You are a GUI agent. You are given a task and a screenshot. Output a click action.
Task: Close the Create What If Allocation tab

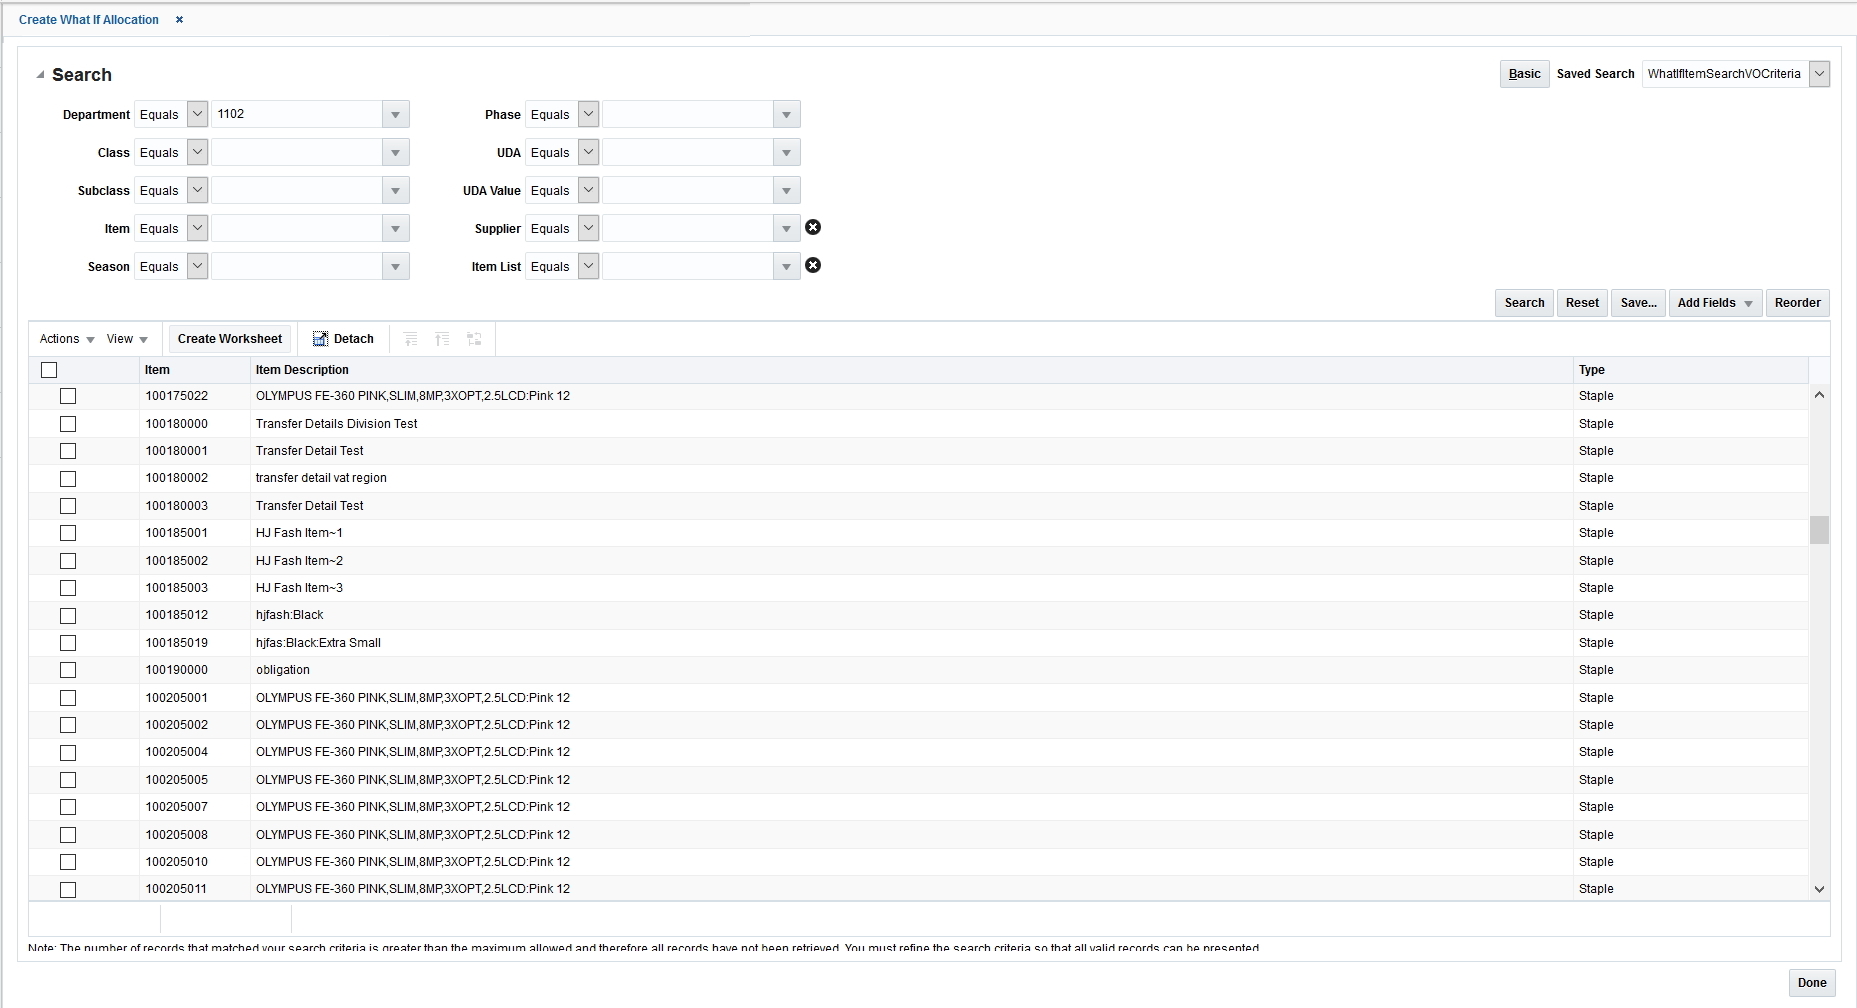pyautogui.click(x=179, y=19)
